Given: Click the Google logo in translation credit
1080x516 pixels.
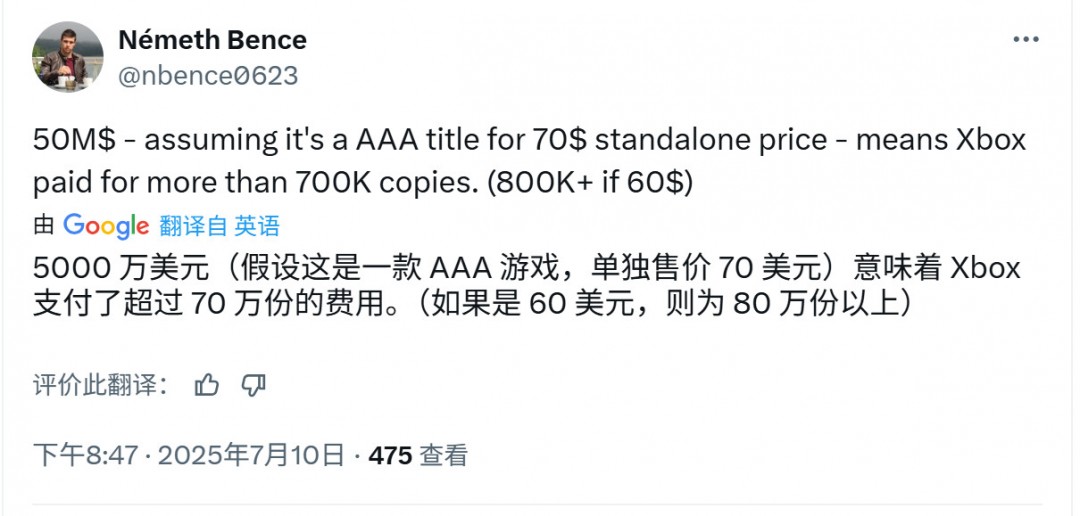Looking at the screenshot, I should coord(106,226).
